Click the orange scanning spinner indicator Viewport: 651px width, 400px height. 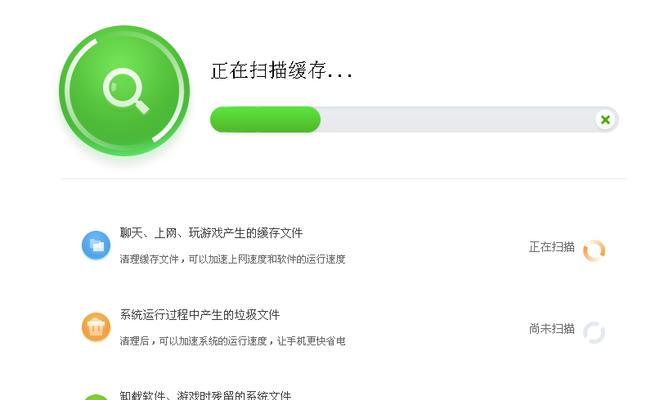point(594,250)
